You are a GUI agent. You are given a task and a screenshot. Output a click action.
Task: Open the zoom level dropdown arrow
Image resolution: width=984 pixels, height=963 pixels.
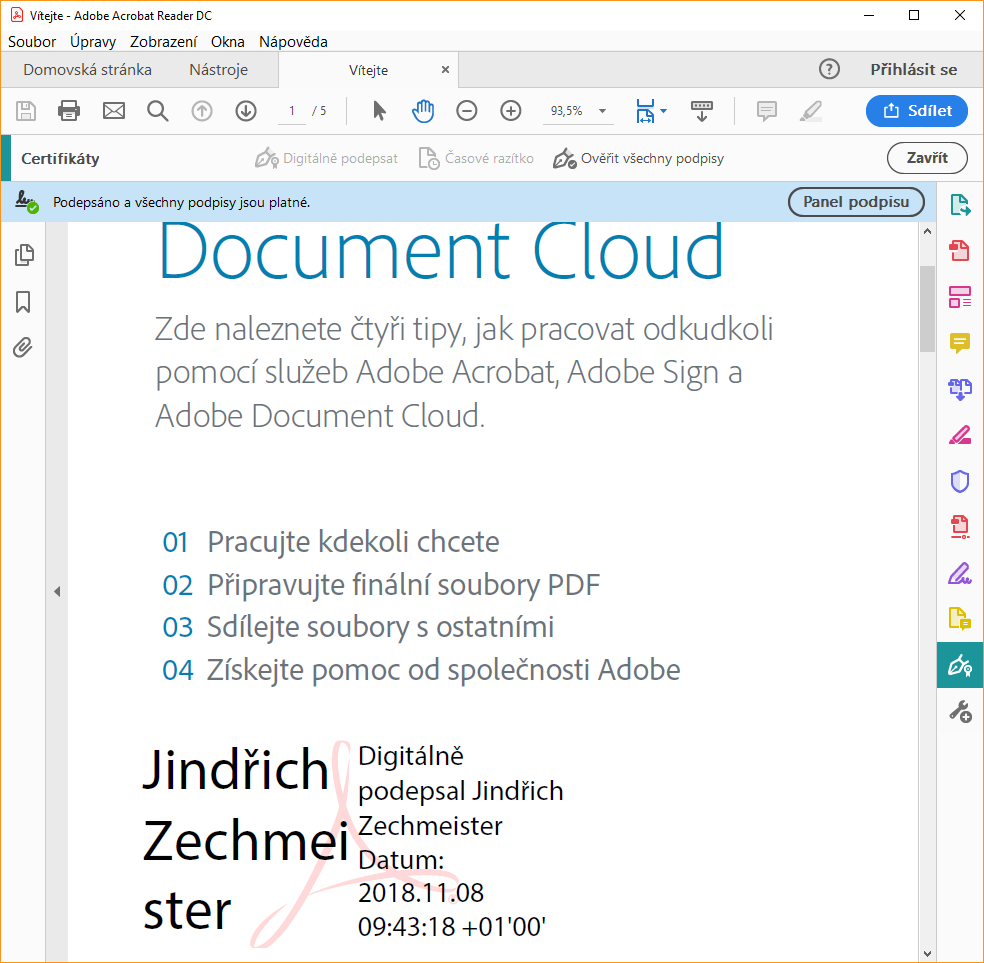point(602,111)
